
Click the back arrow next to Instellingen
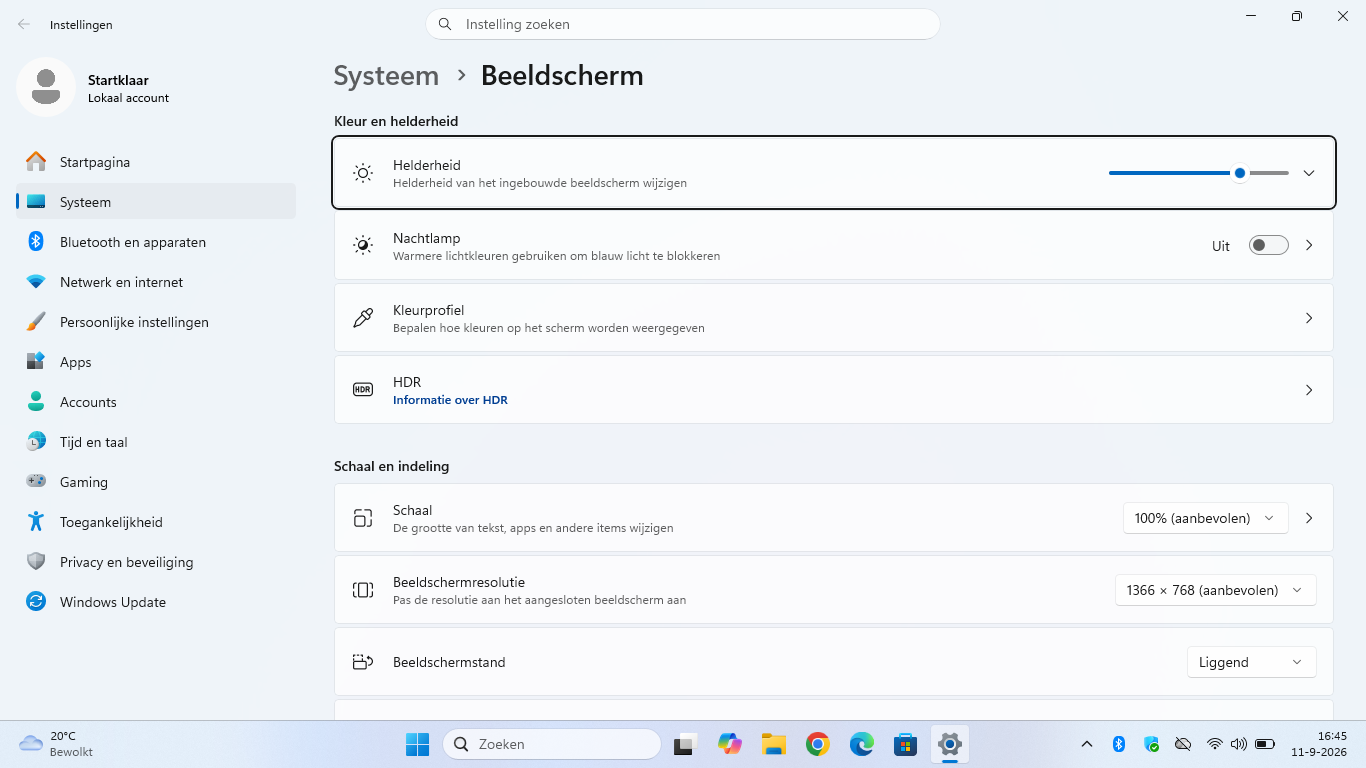point(24,24)
